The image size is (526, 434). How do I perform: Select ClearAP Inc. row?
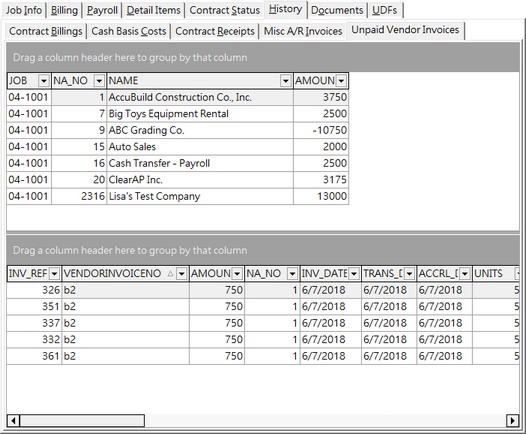(x=178, y=180)
